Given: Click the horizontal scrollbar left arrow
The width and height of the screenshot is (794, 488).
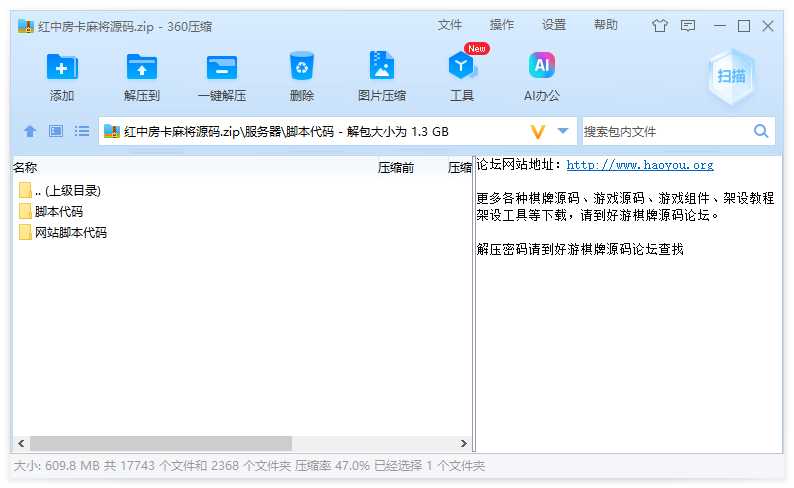Looking at the screenshot, I should [x=21, y=443].
